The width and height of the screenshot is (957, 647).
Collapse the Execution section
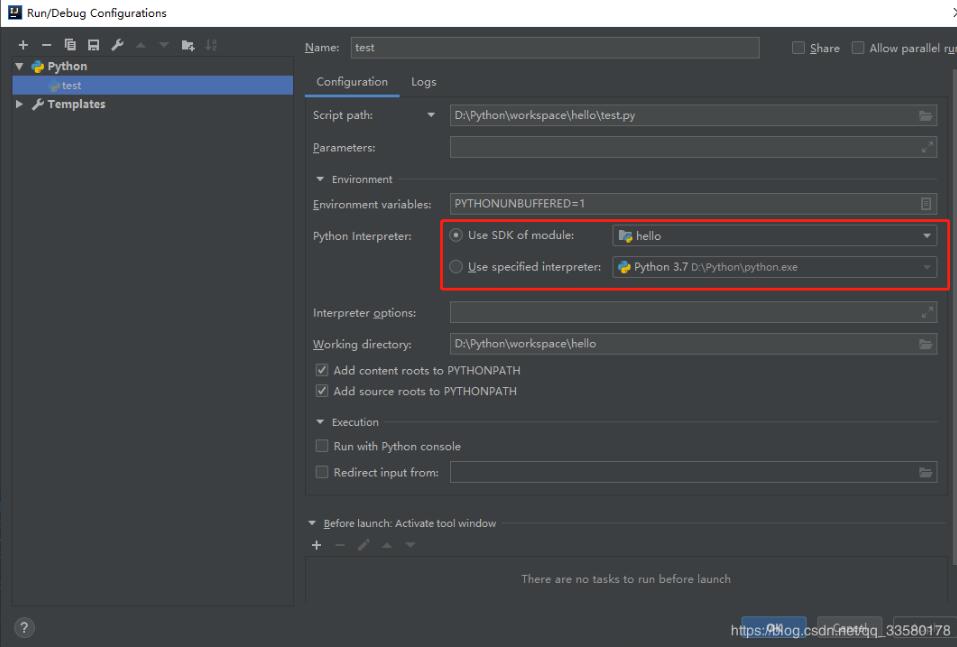[x=320, y=422]
